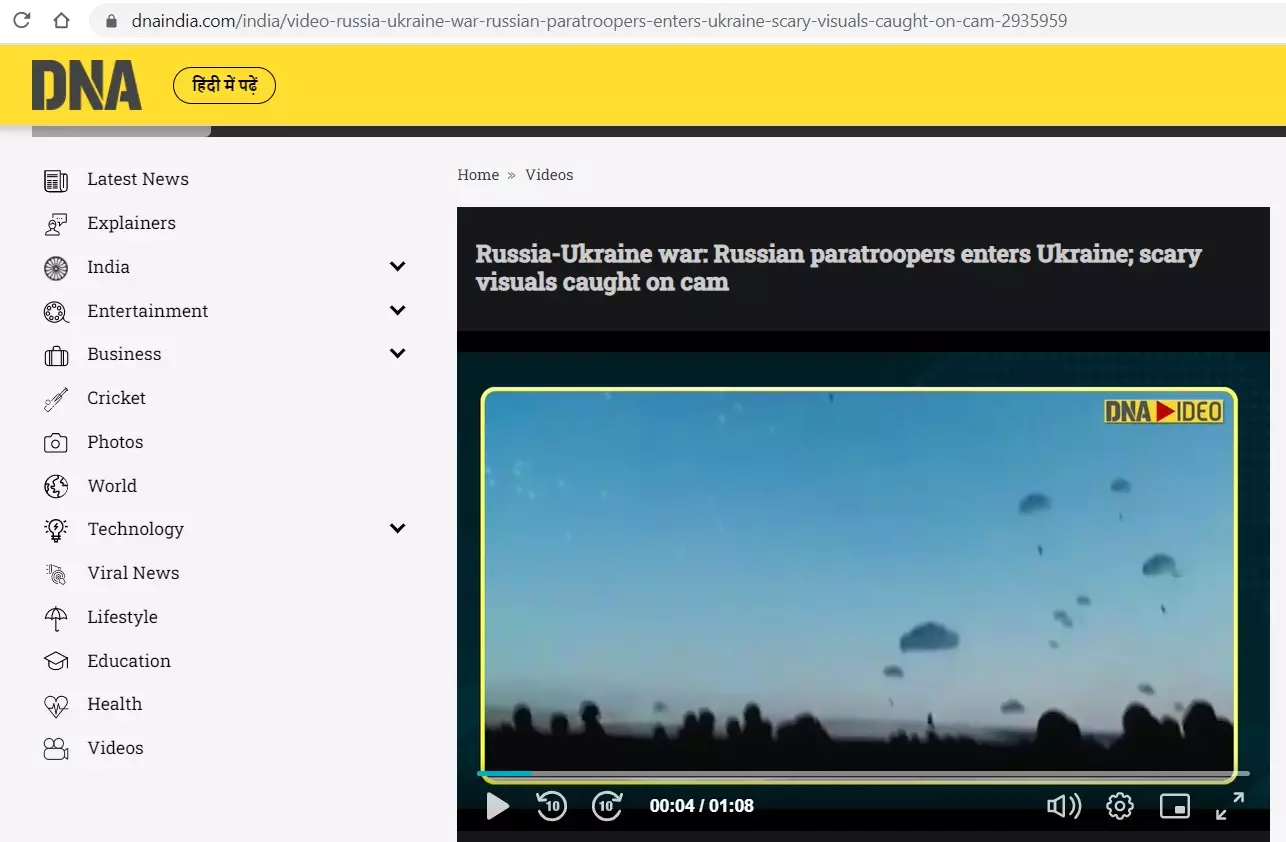
Task: Go to Cricket section
Action: [x=116, y=398]
